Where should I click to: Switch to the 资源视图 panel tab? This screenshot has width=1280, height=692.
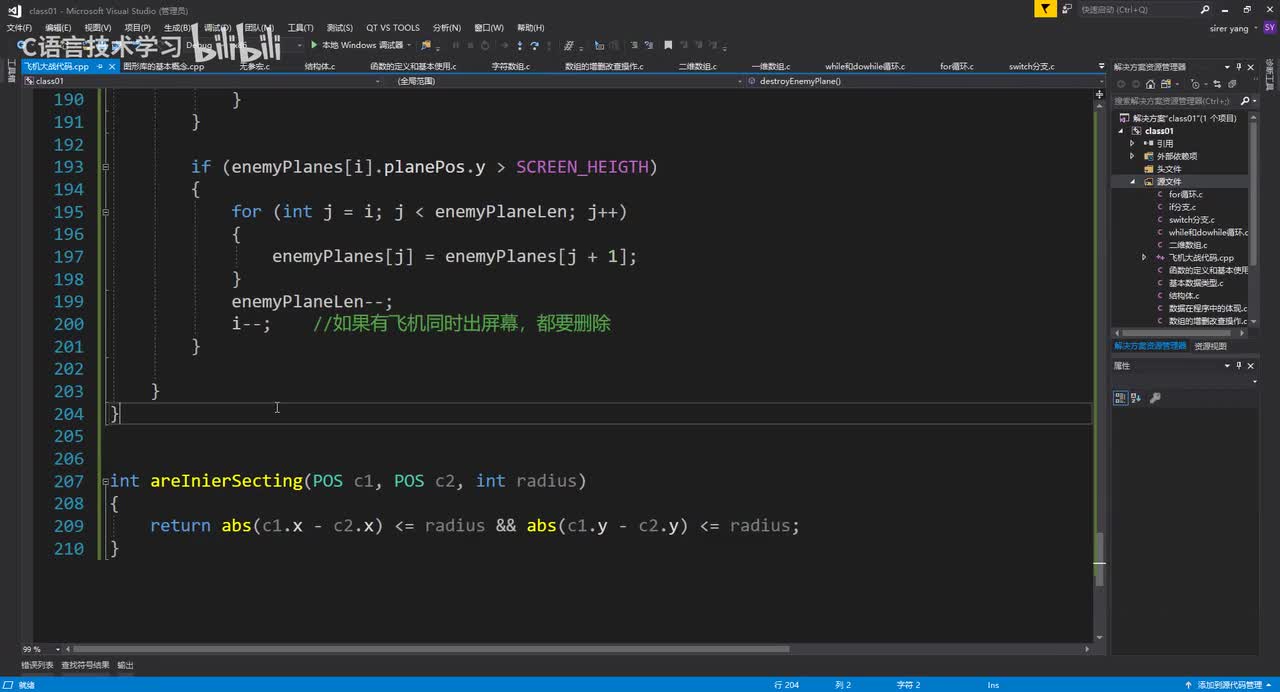pyautogui.click(x=1210, y=346)
